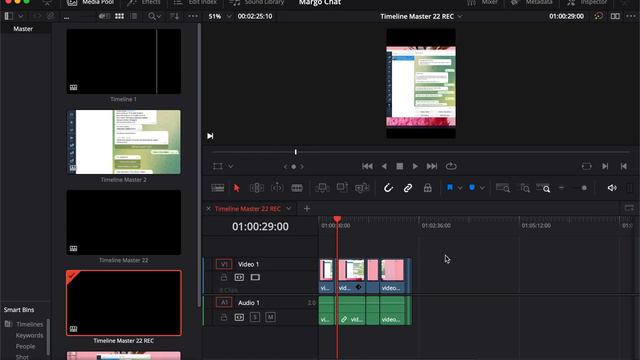The width and height of the screenshot is (640, 360).
Task: Click the Custom Zoom icon
Action: [x=543, y=188]
